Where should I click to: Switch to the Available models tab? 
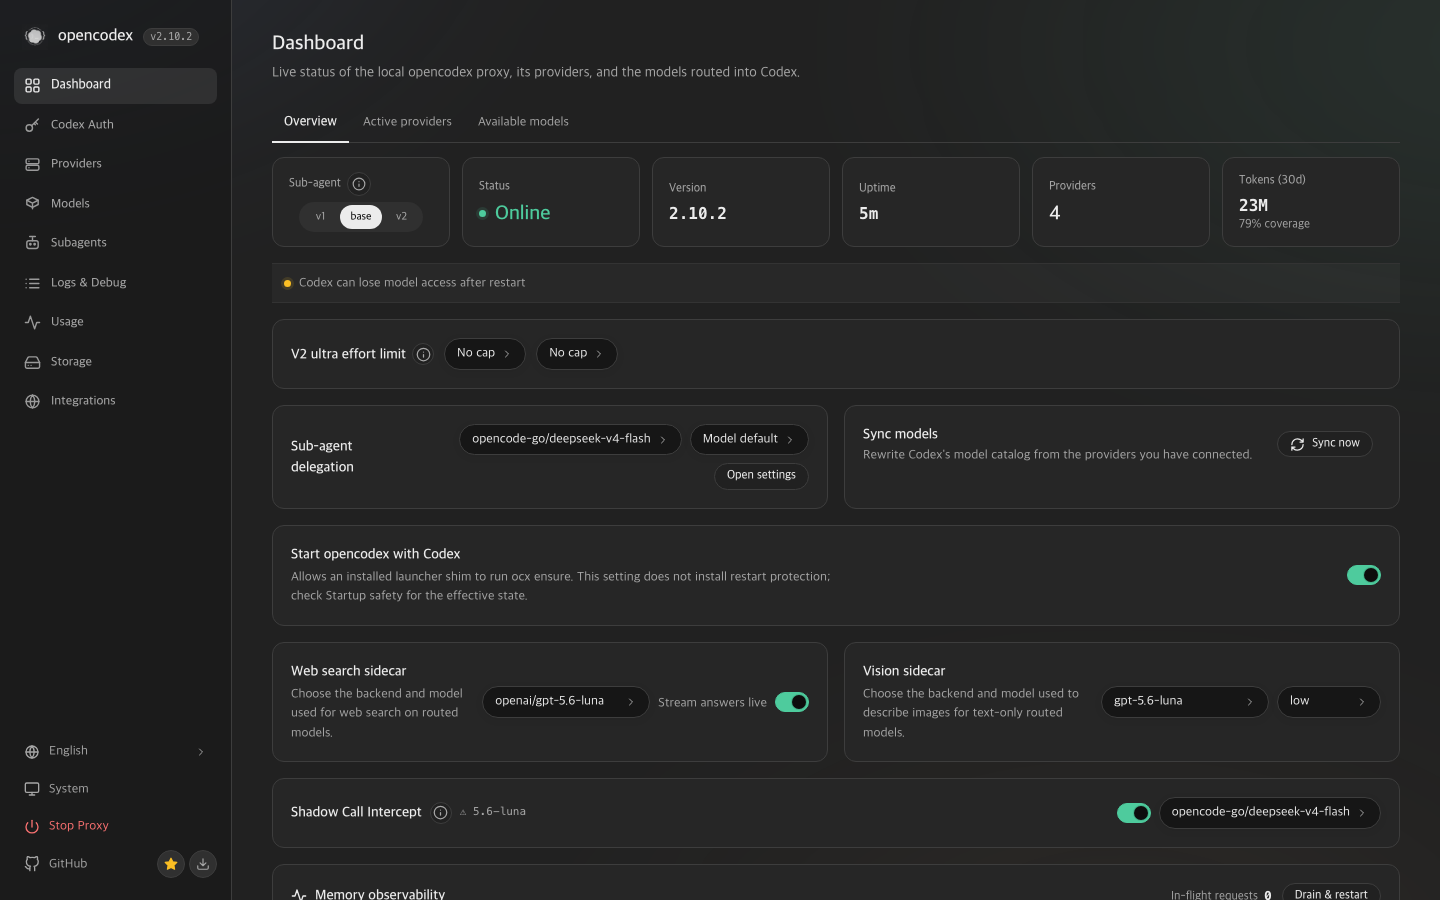pyautogui.click(x=523, y=122)
